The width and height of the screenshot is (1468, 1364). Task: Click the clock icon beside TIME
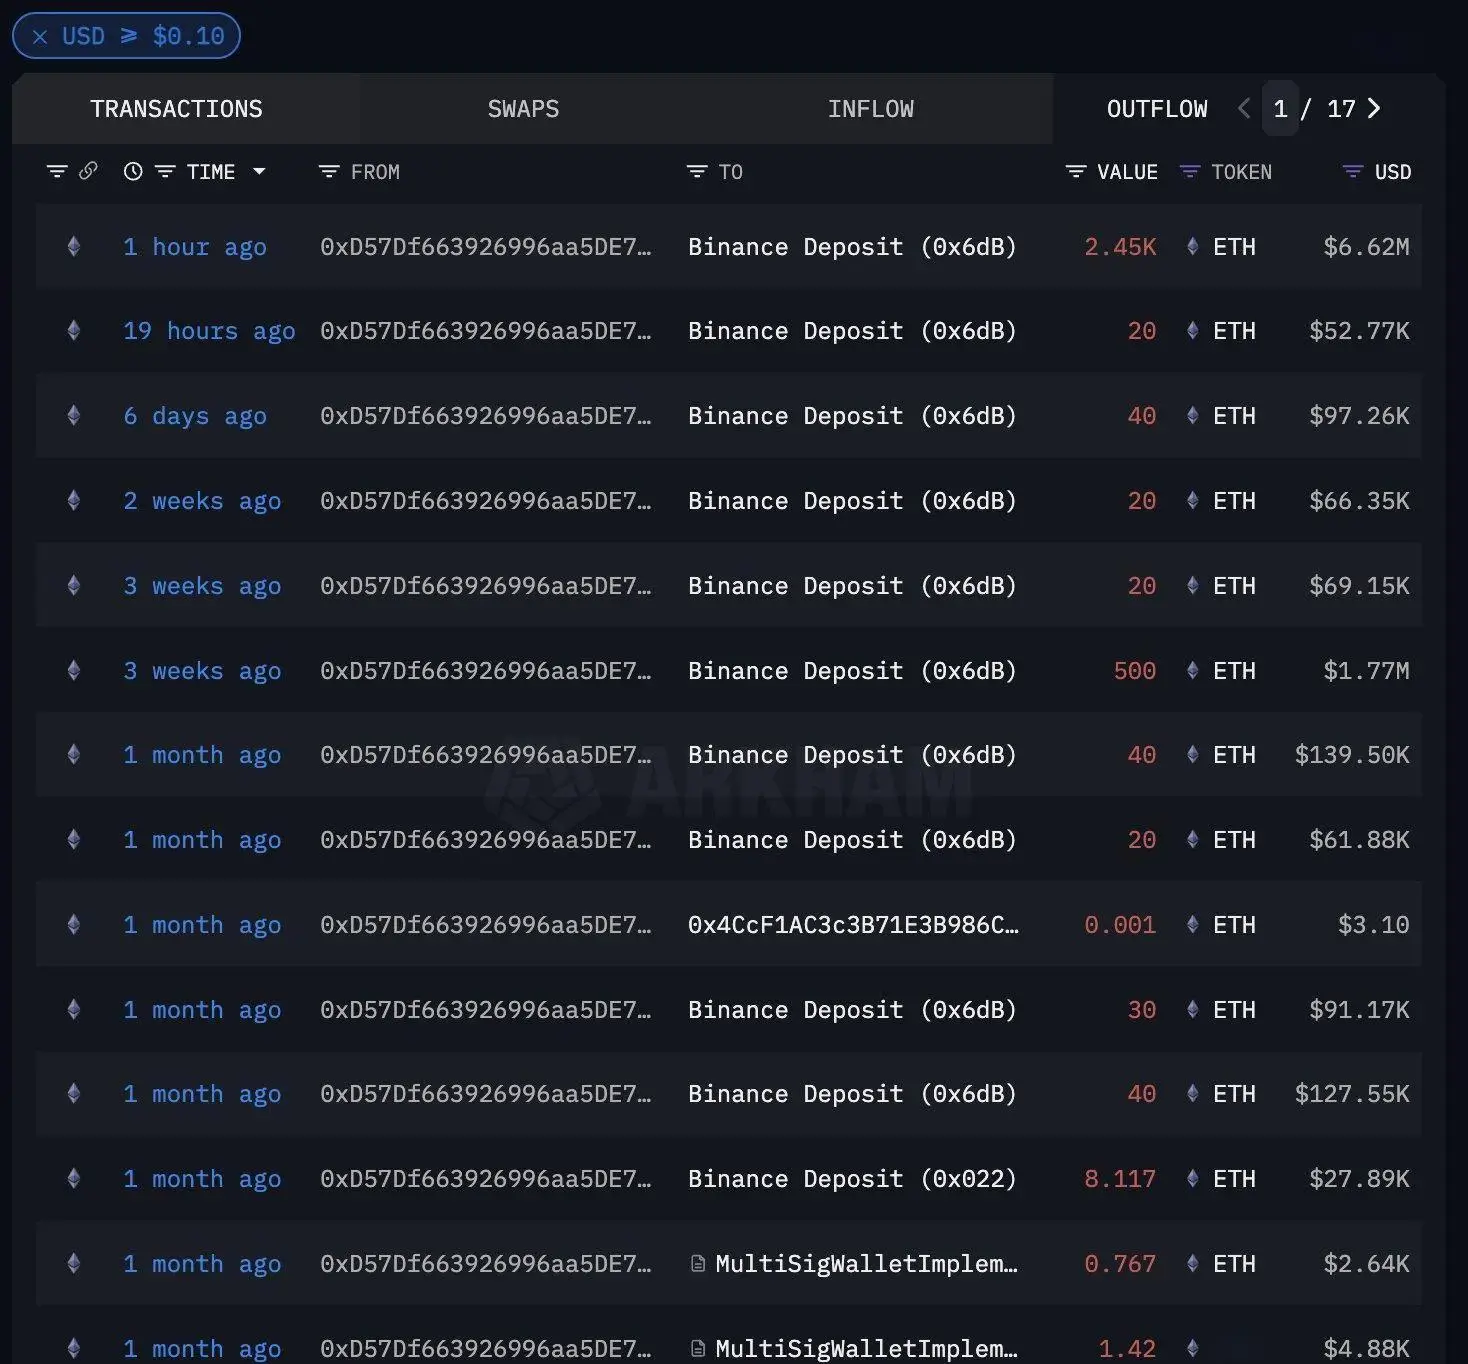pyautogui.click(x=132, y=172)
